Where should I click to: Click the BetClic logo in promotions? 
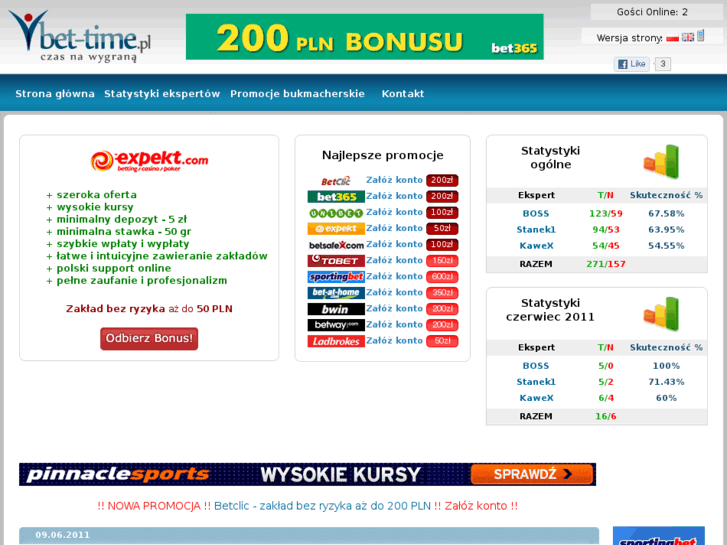click(x=336, y=180)
